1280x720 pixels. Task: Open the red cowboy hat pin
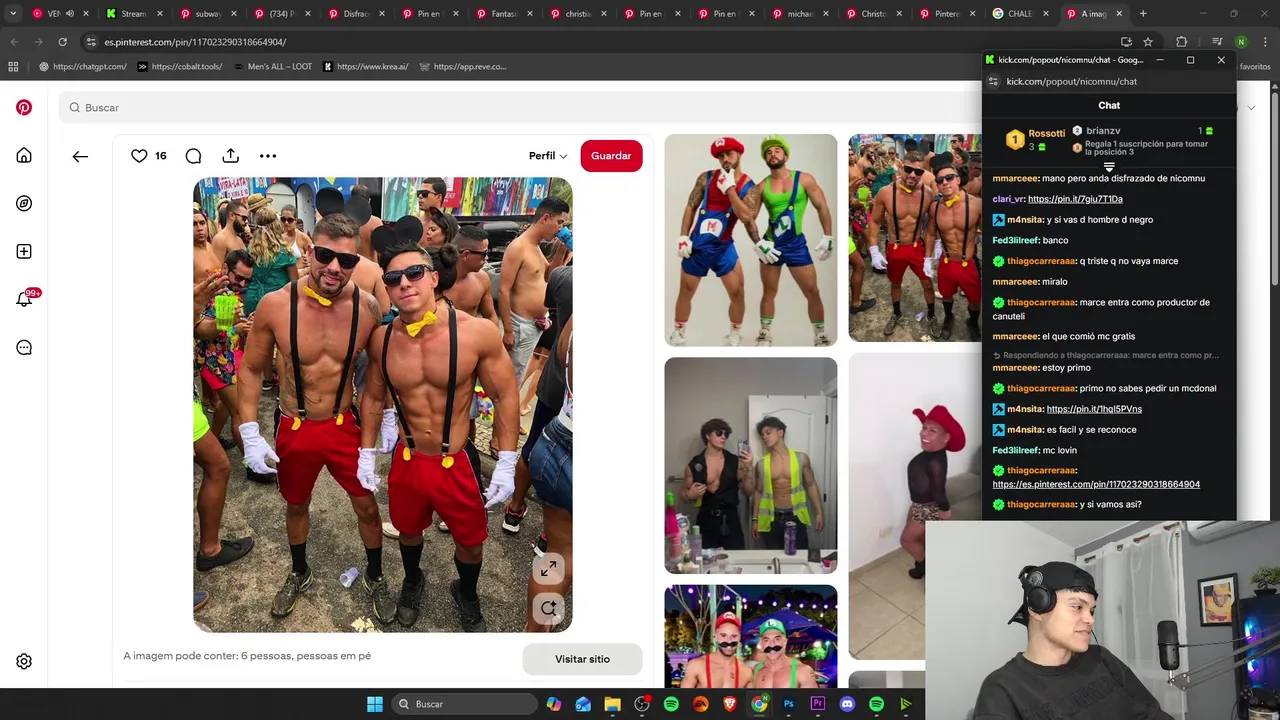[x=915, y=506]
